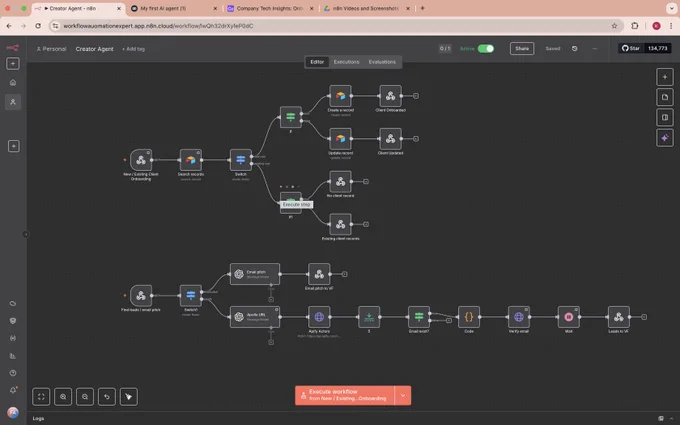Open the workflow three-dots options menu

click(x=595, y=49)
